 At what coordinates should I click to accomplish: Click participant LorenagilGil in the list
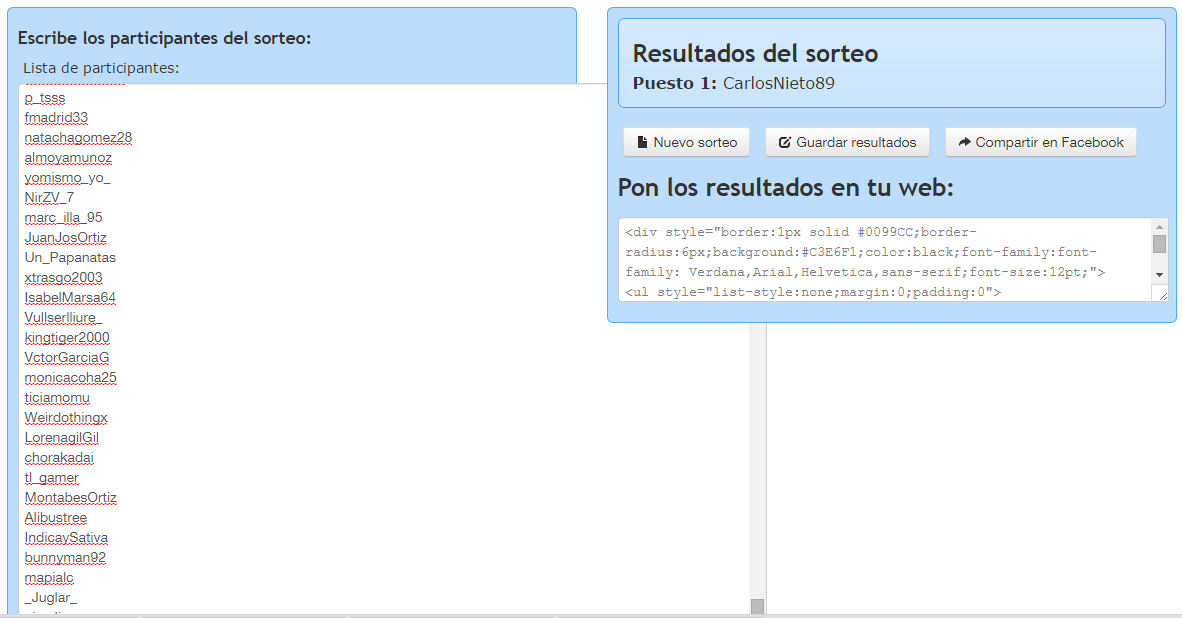62,437
